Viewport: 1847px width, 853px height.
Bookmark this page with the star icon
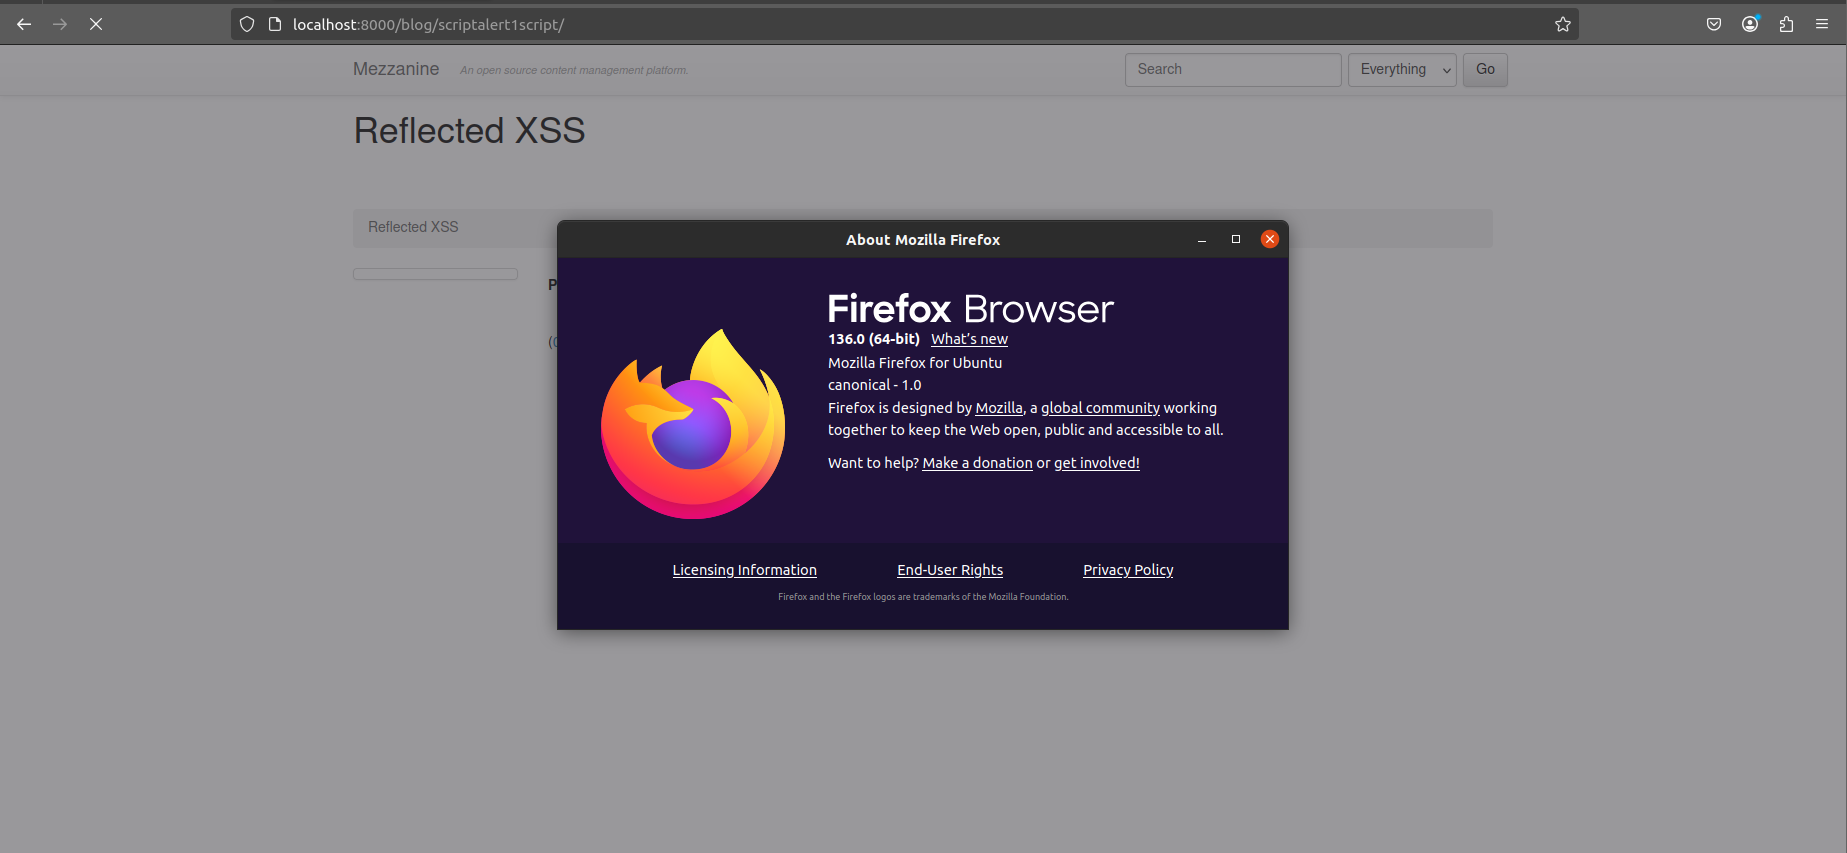pos(1563,24)
